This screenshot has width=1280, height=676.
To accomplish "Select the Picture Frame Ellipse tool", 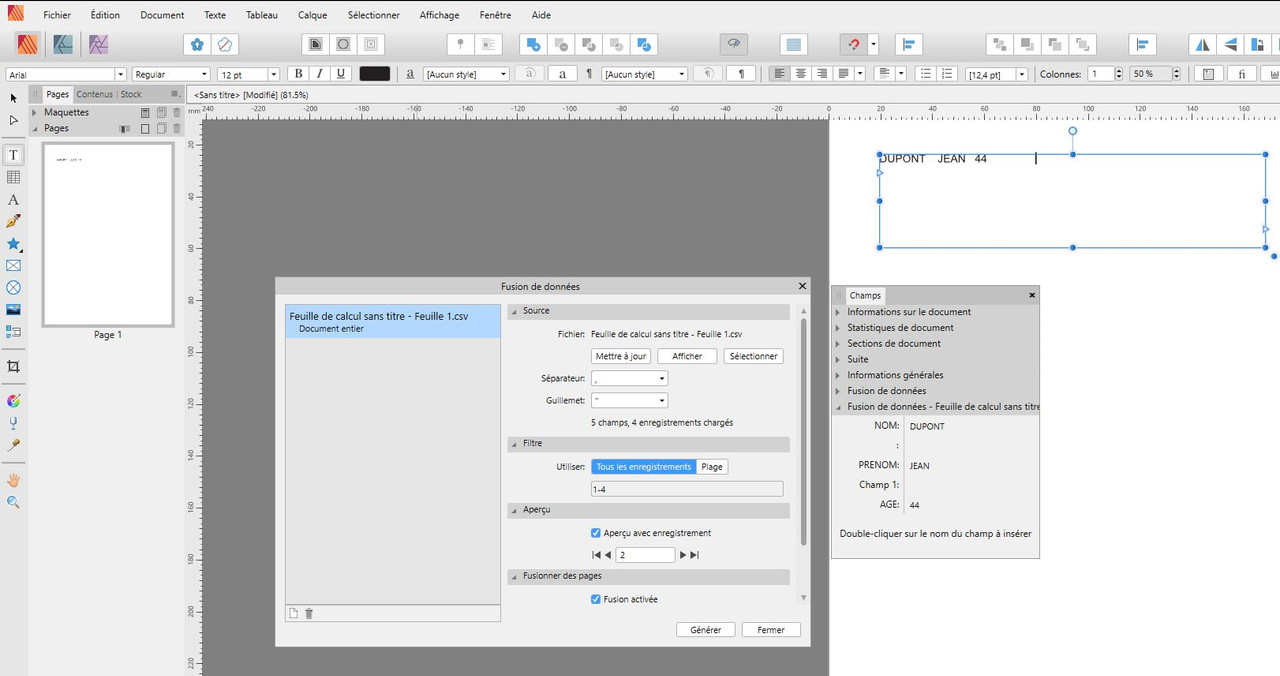I will pyautogui.click(x=13, y=288).
